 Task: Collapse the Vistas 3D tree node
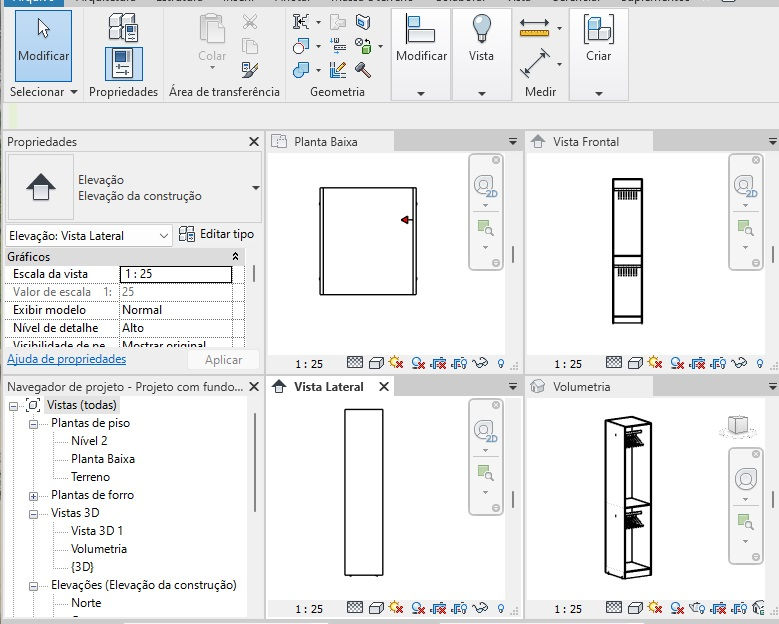click(33, 514)
